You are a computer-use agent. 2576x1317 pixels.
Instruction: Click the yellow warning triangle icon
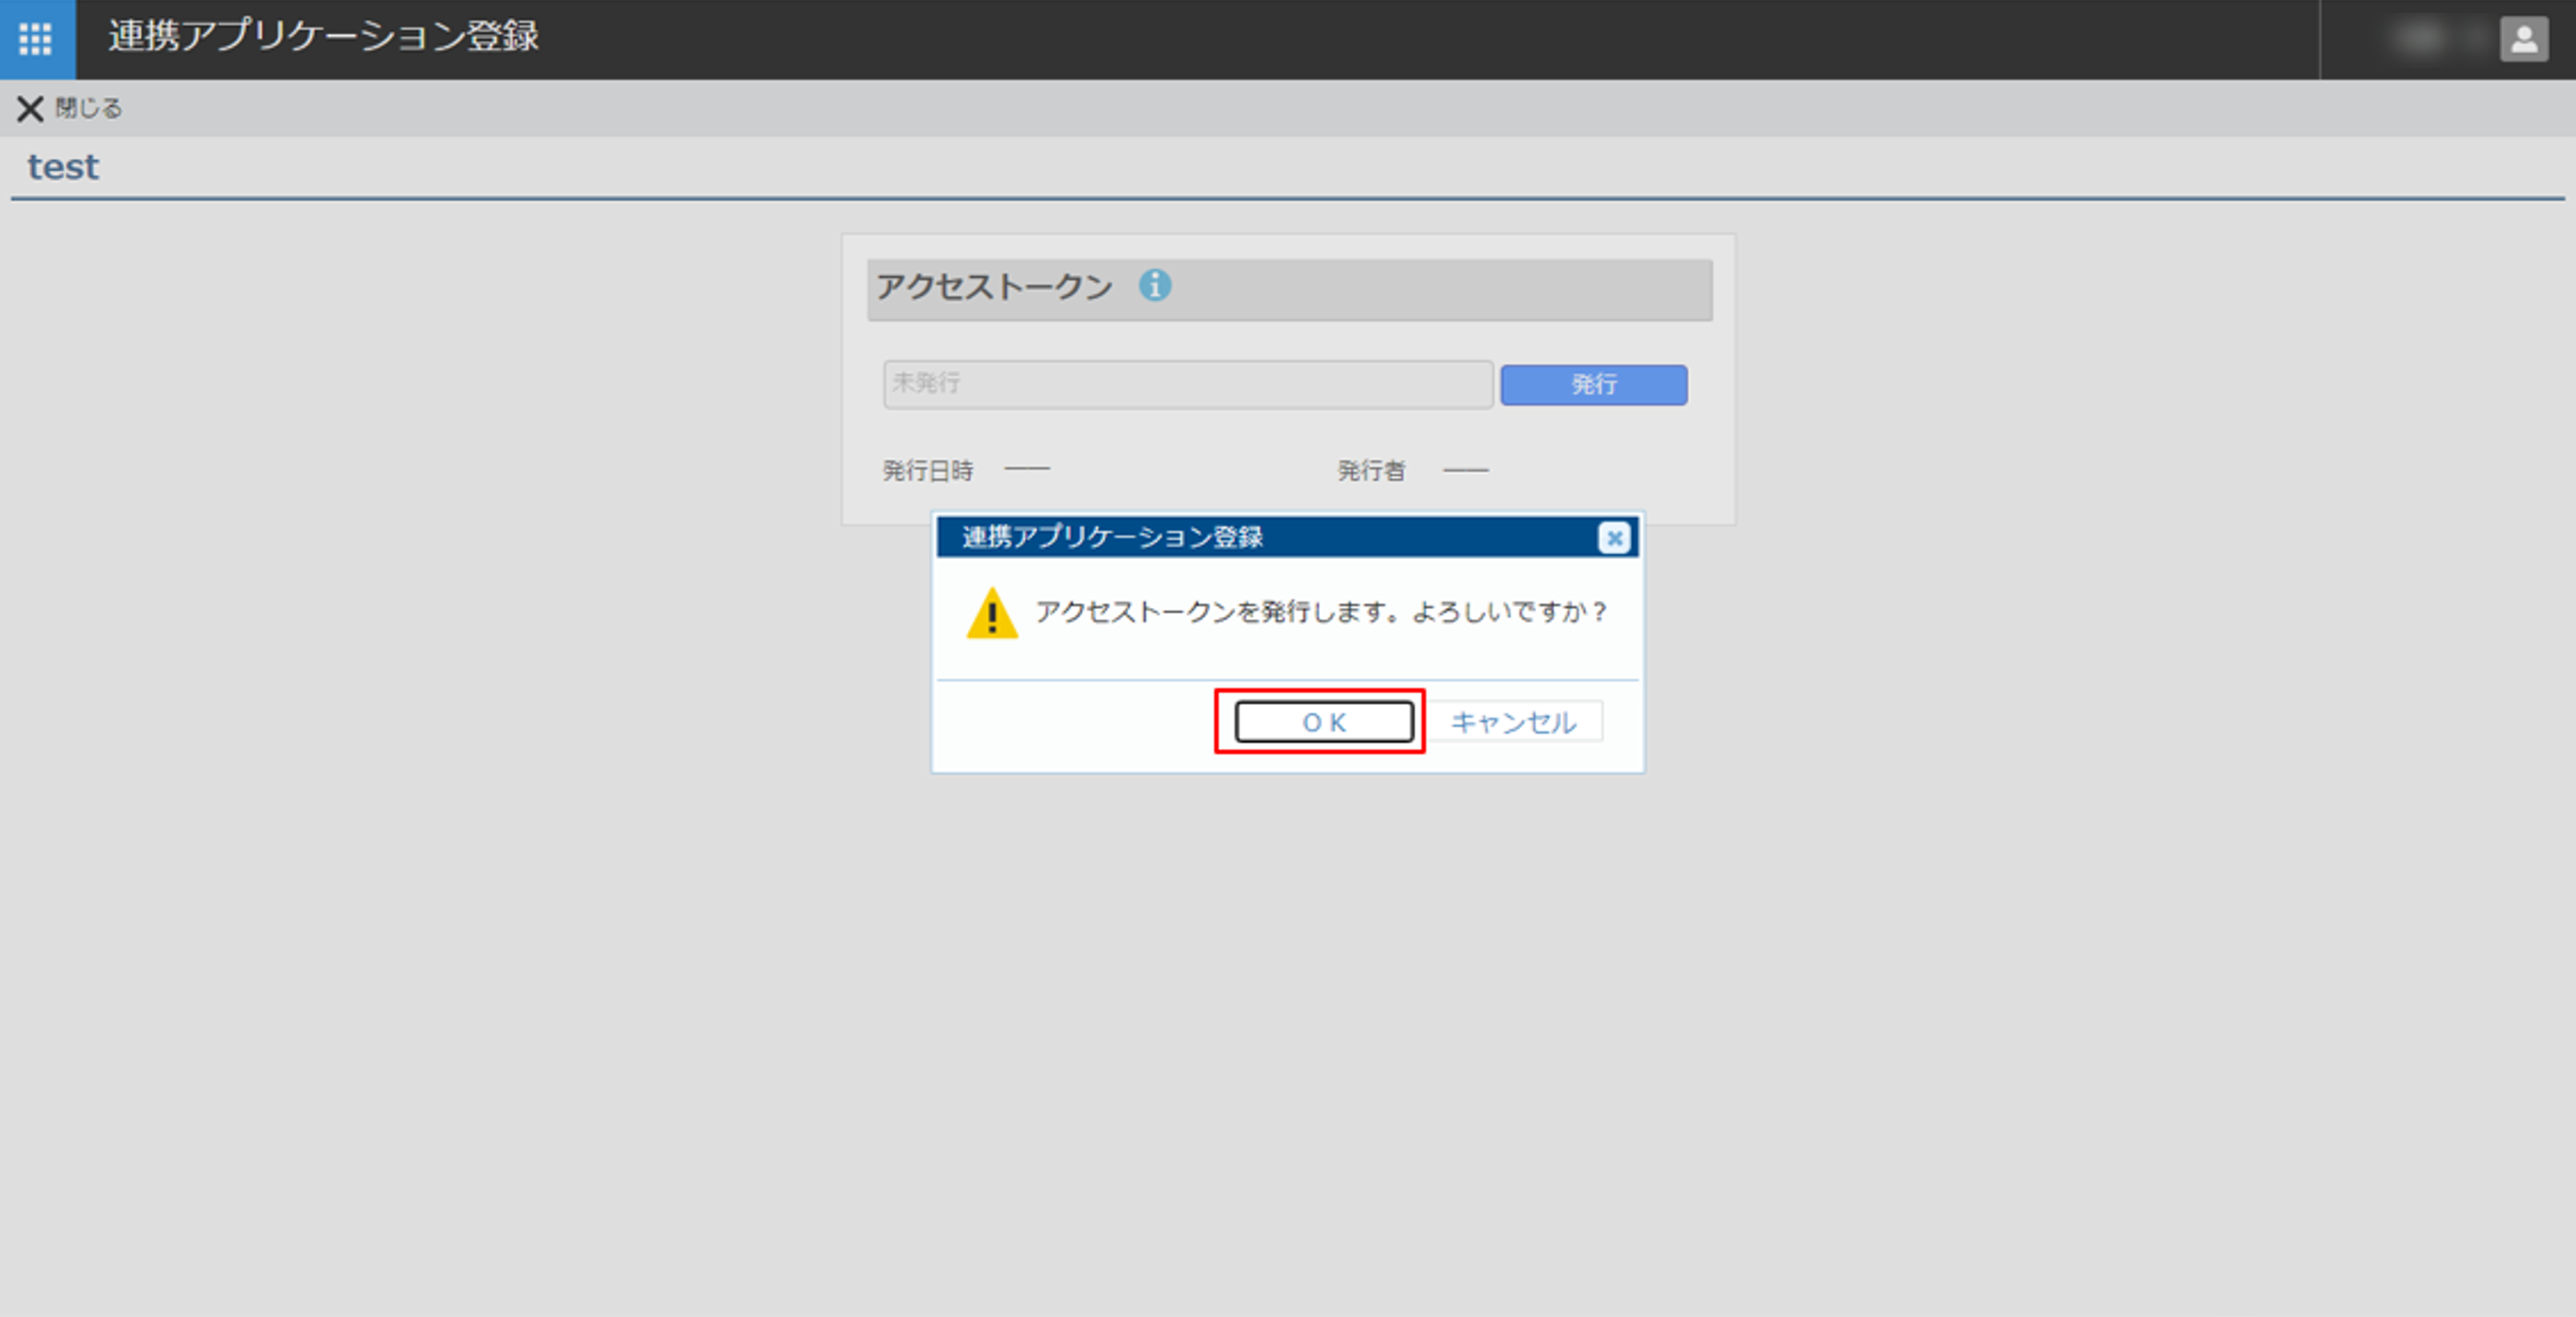(x=991, y=614)
